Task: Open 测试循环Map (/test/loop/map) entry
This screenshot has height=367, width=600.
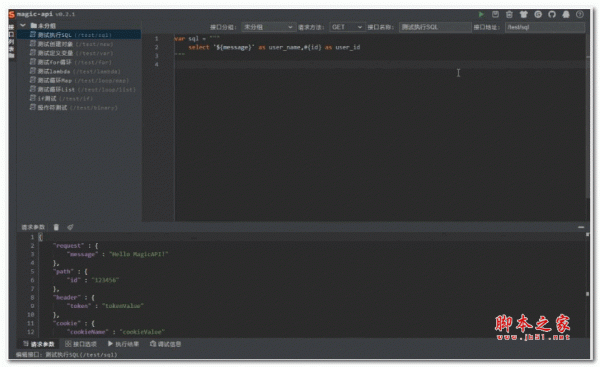Action: [79, 80]
